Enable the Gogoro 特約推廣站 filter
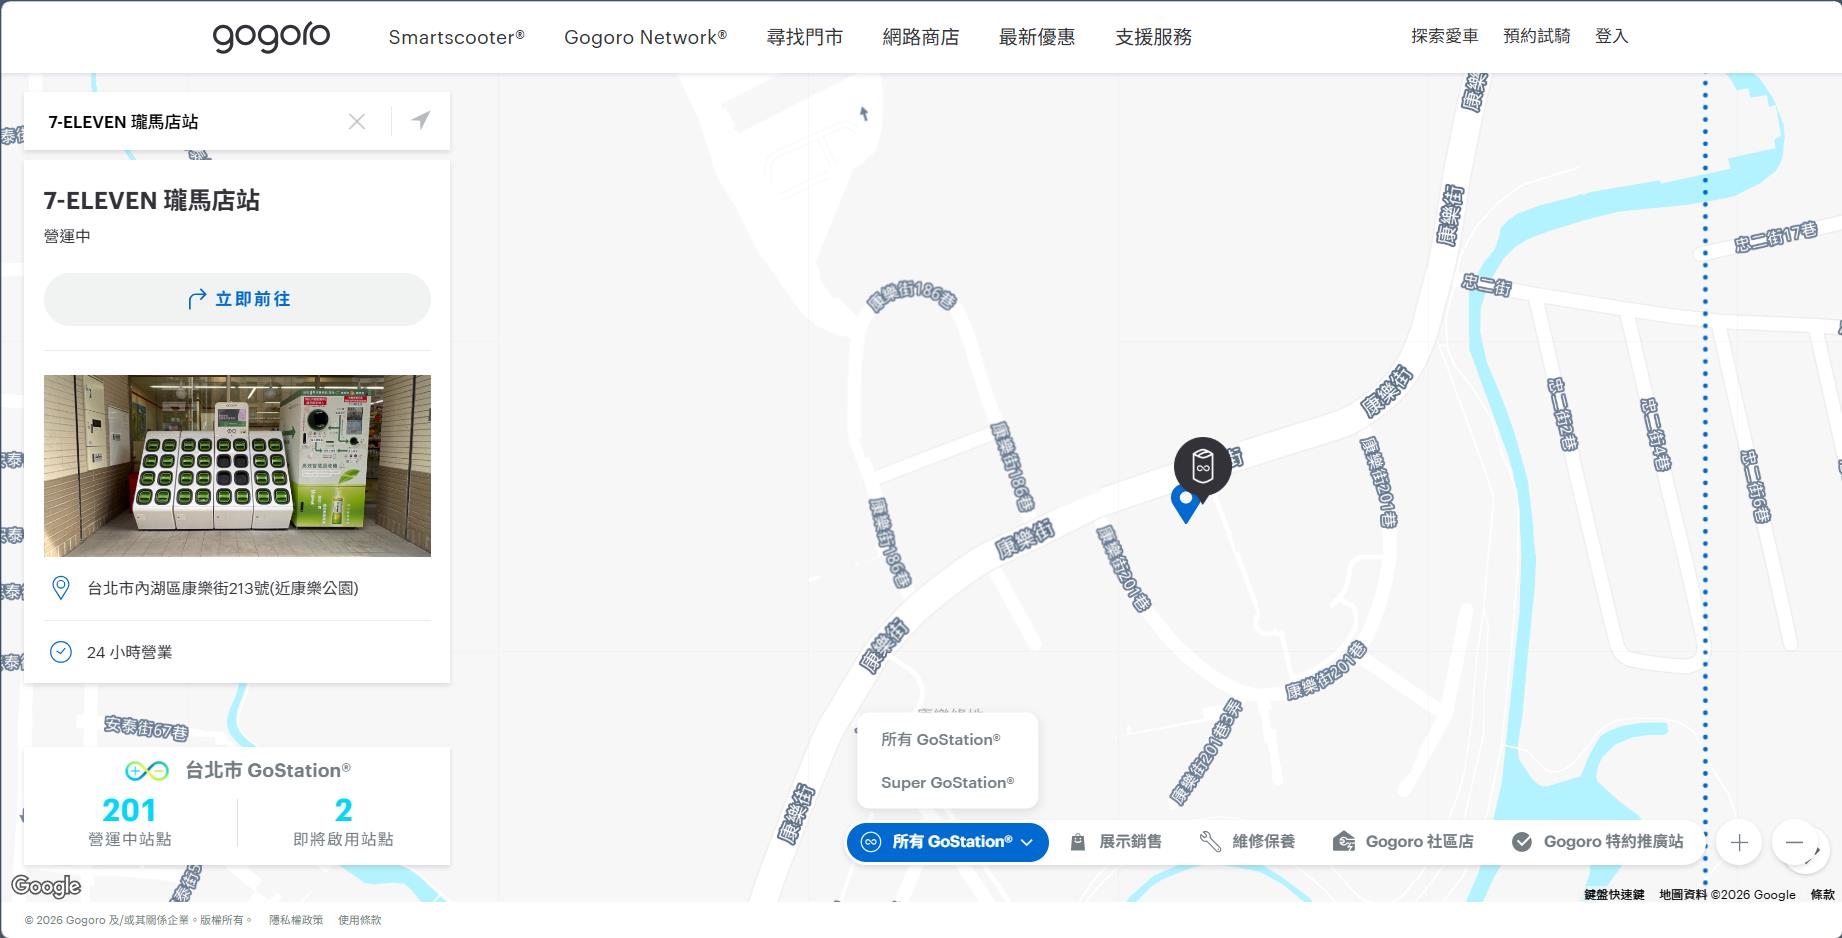Viewport: 1842px width, 938px height. (x=1598, y=842)
